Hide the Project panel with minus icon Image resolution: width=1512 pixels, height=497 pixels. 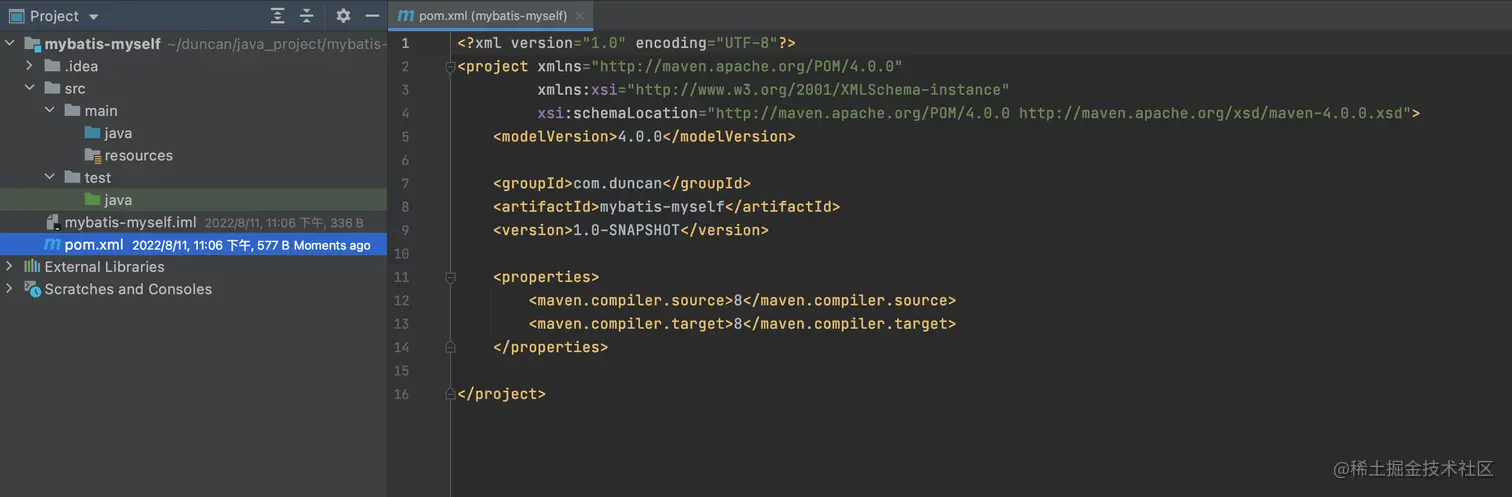tap(372, 16)
